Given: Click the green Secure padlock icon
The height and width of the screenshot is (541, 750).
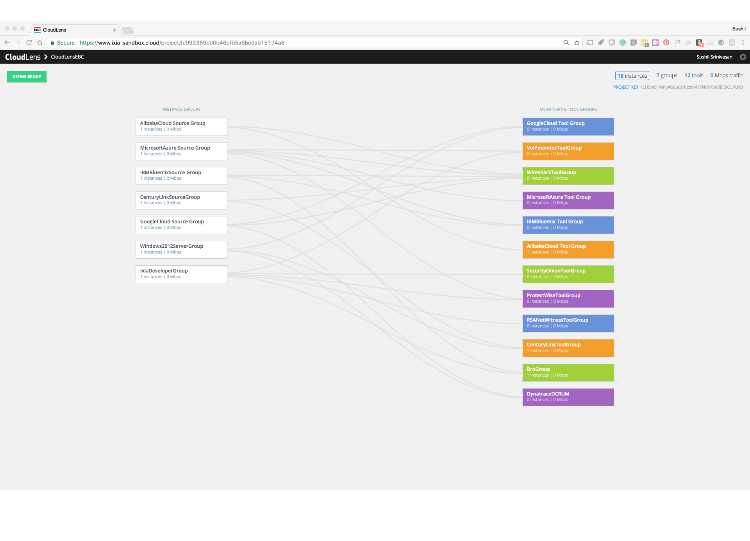Looking at the screenshot, I should [x=53, y=43].
